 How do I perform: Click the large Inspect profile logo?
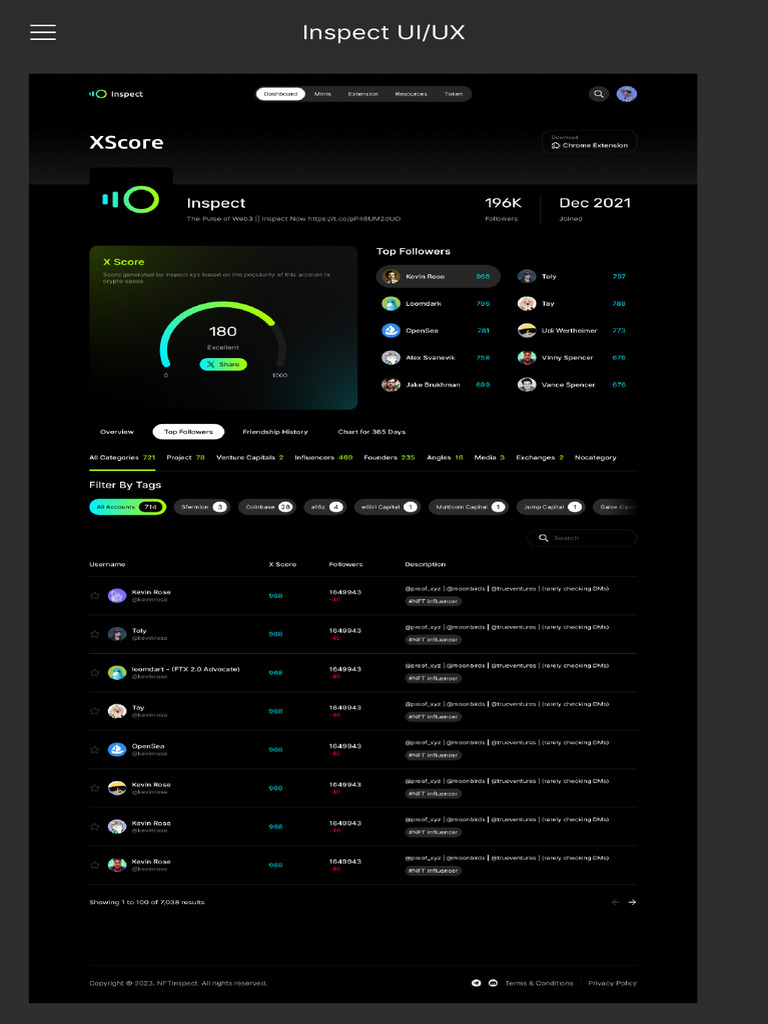click(131, 200)
